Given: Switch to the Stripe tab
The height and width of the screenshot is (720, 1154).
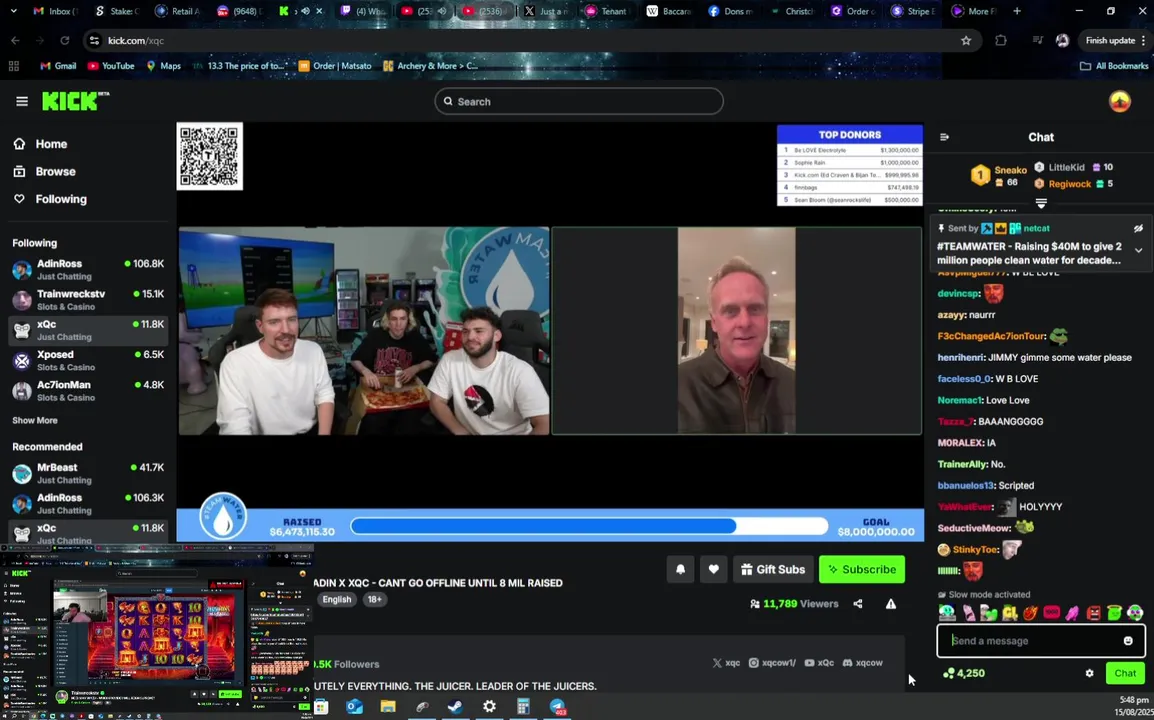Looking at the screenshot, I should [x=913, y=11].
